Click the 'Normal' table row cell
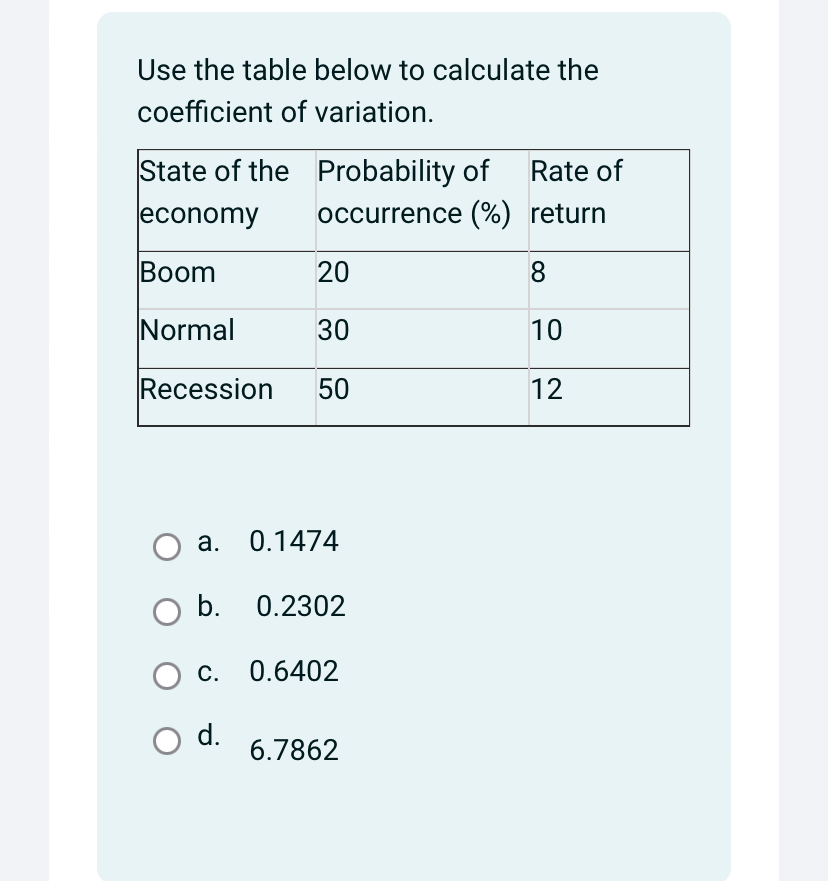The width and height of the screenshot is (828, 881). point(186,330)
